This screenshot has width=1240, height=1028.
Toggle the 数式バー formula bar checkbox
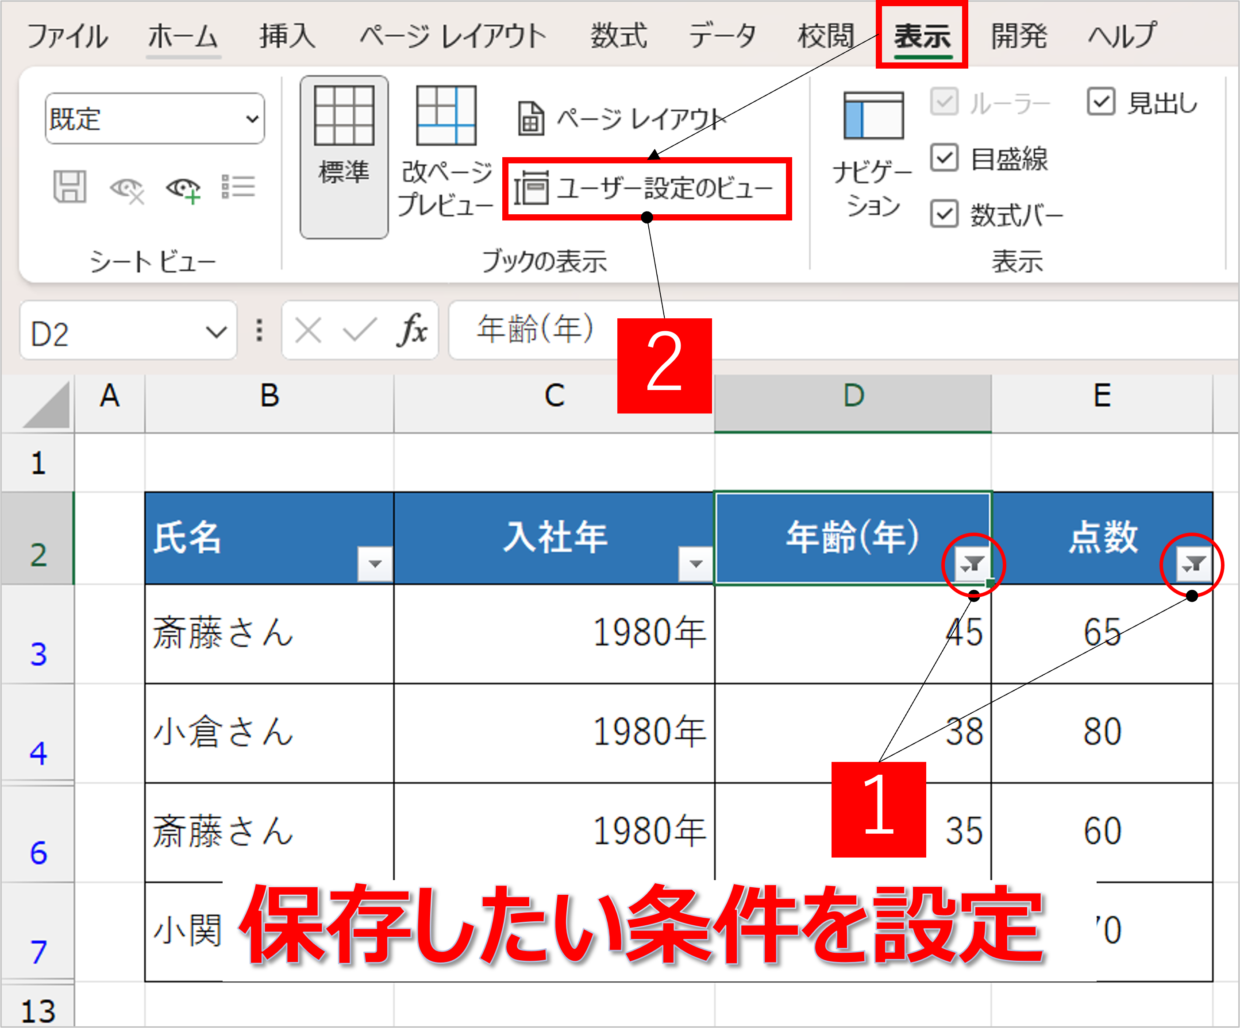point(944,214)
